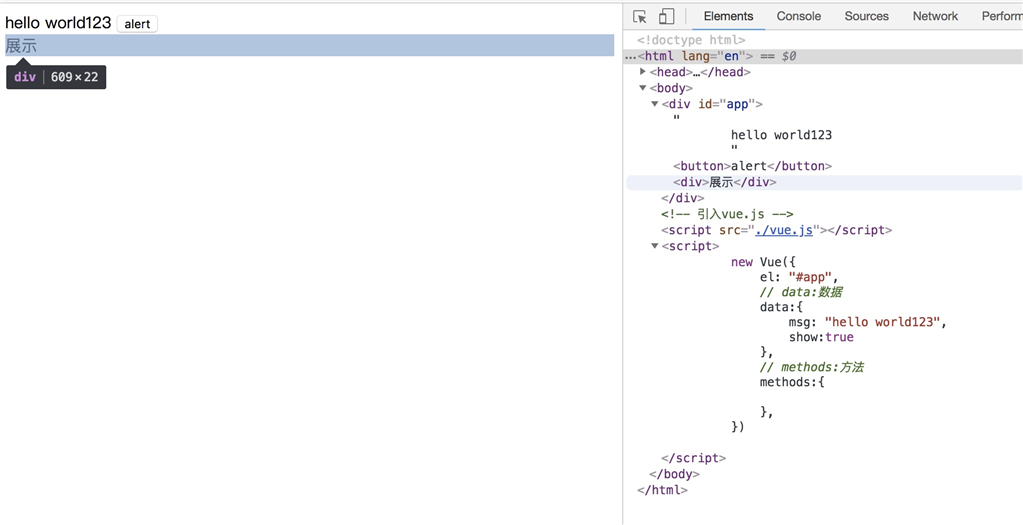Click the closing </div> row of app
This screenshot has width=1023, height=525.
coord(682,198)
